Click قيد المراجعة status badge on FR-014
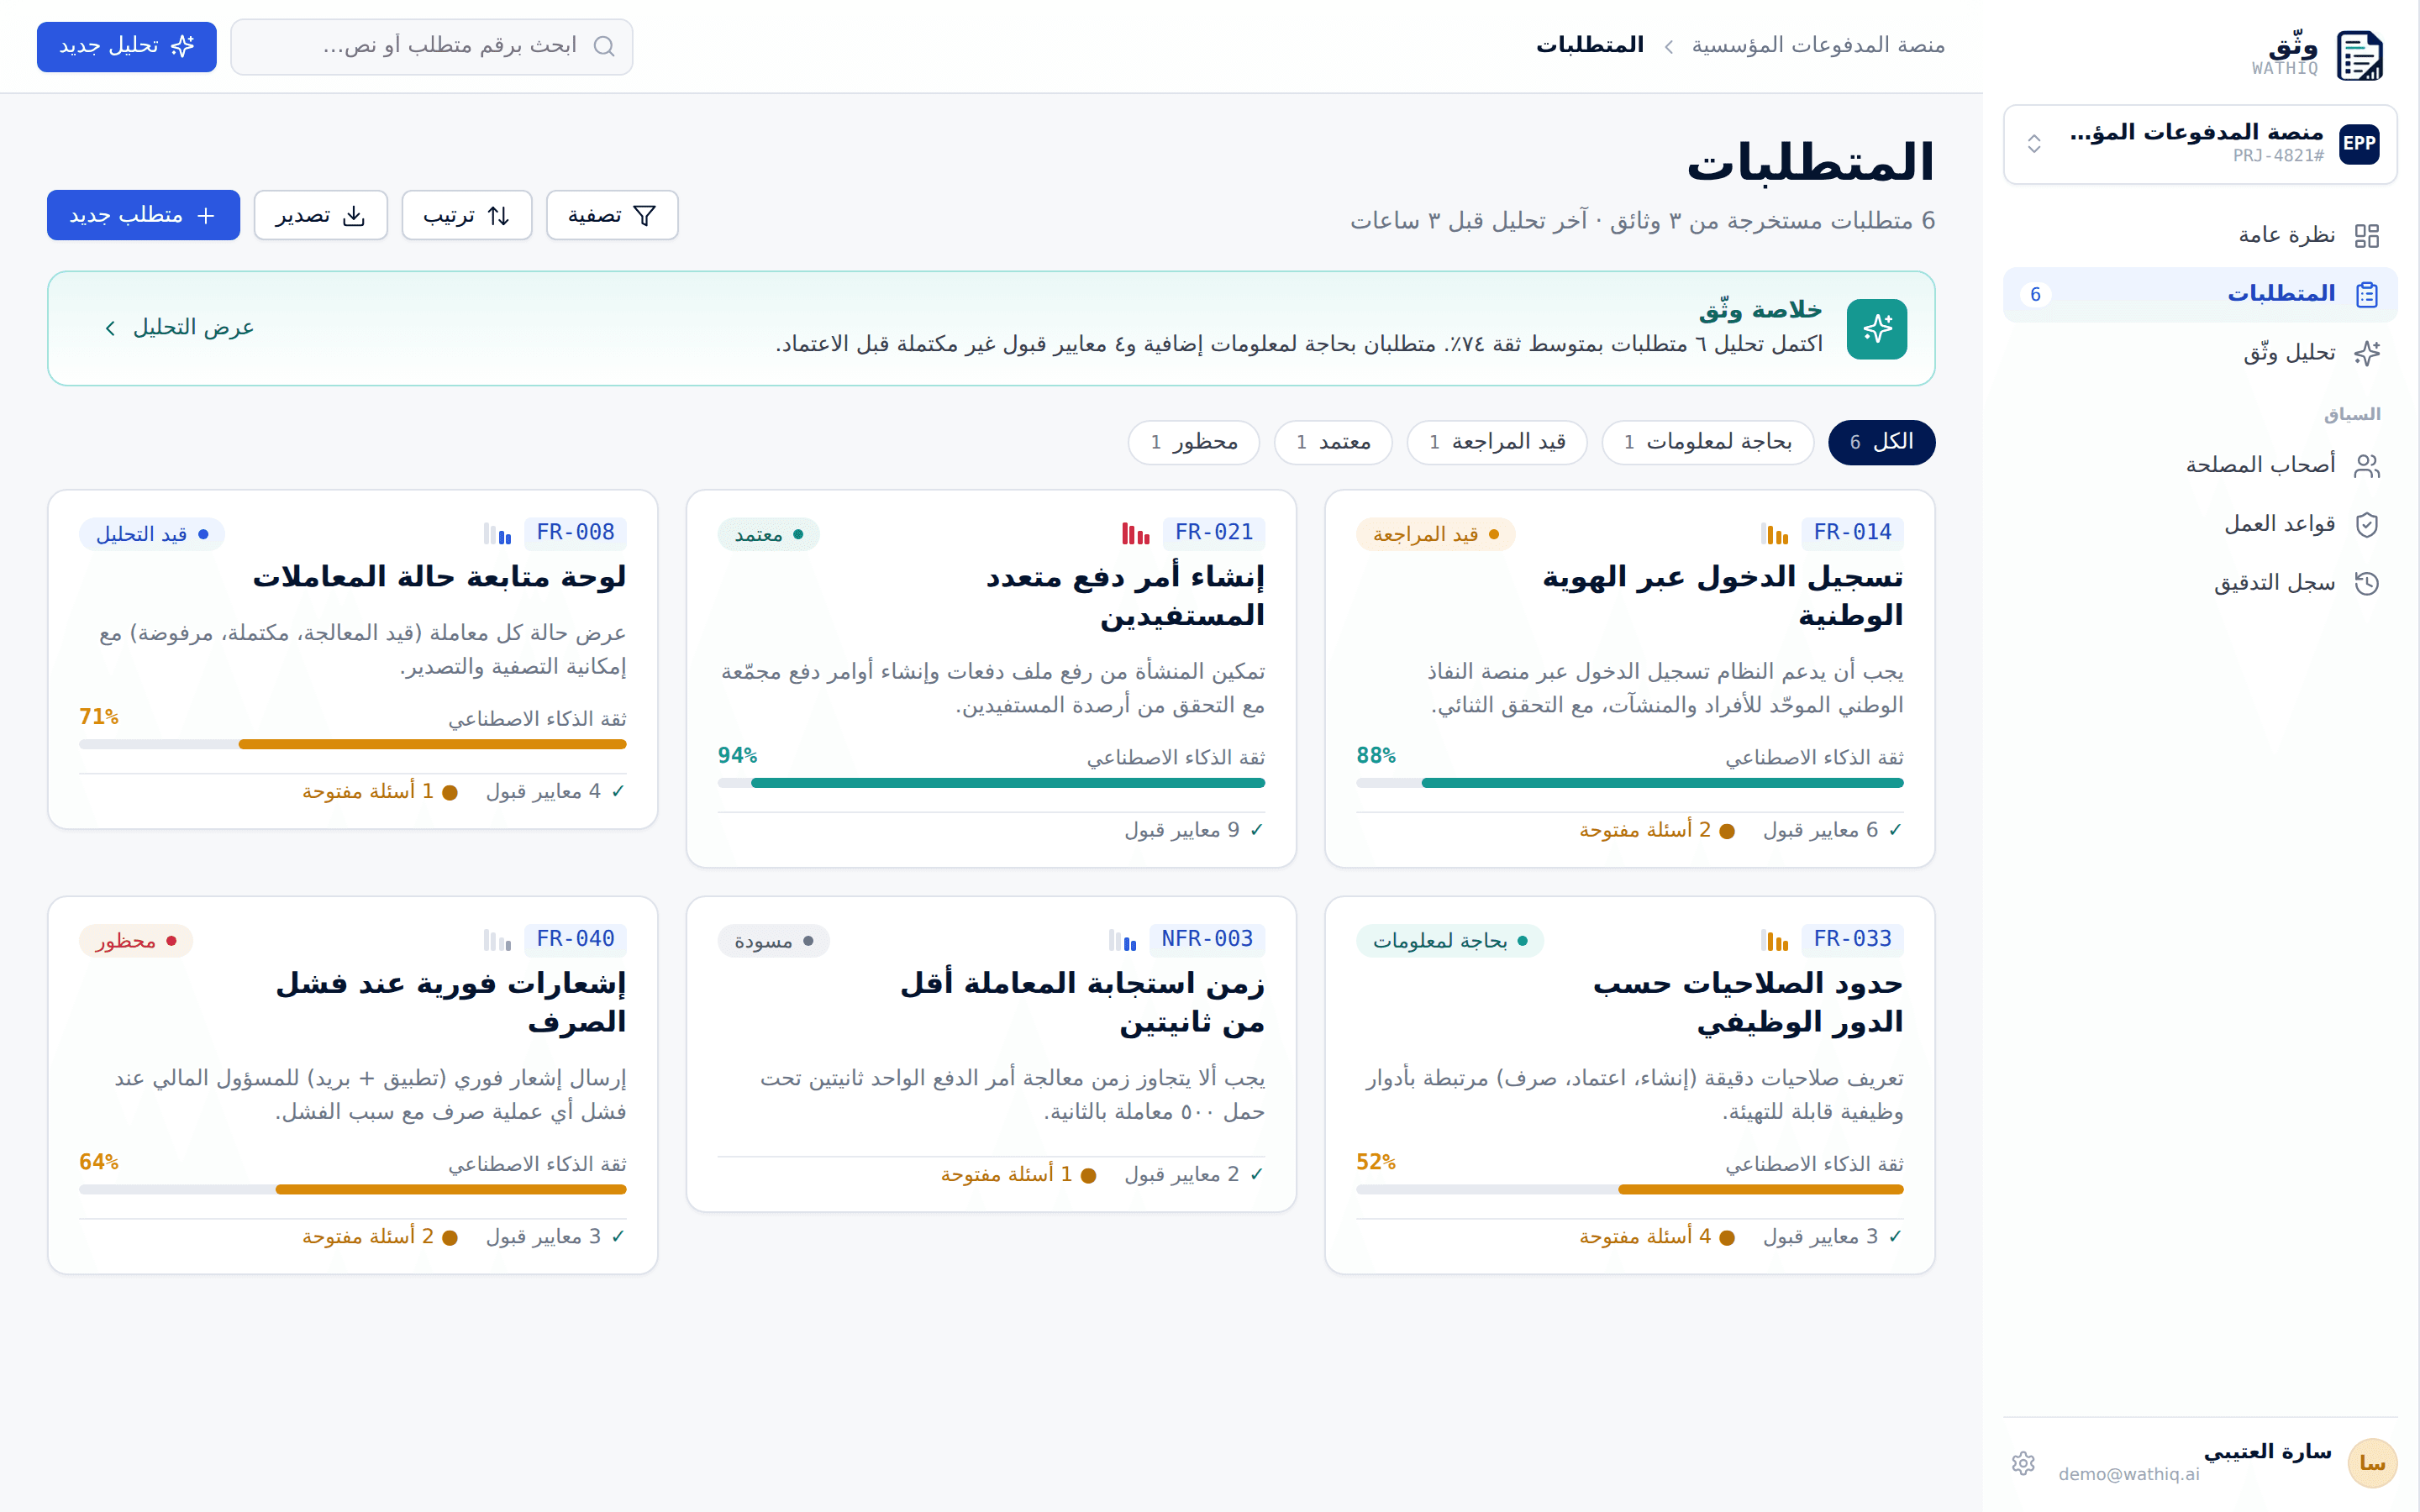The width and height of the screenshot is (2420, 1512). [x=1436, y=534]
